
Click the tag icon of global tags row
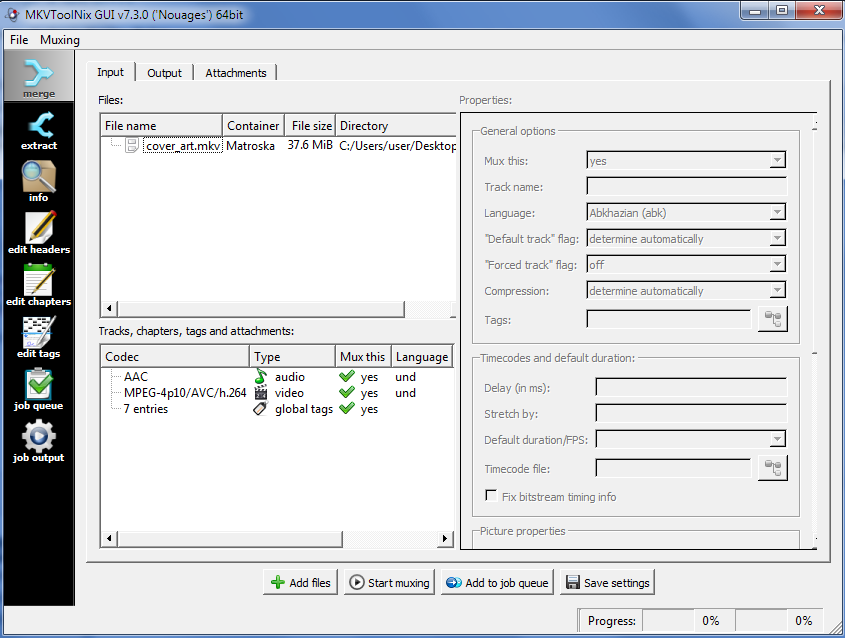click(261, 409)
